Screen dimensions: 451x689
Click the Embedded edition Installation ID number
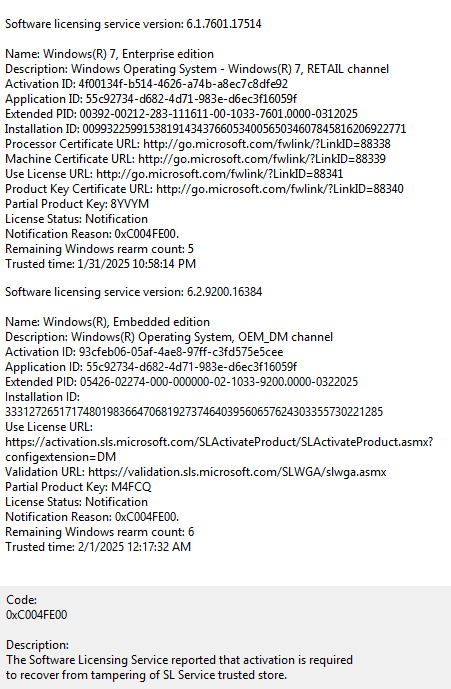click(194, 412)
